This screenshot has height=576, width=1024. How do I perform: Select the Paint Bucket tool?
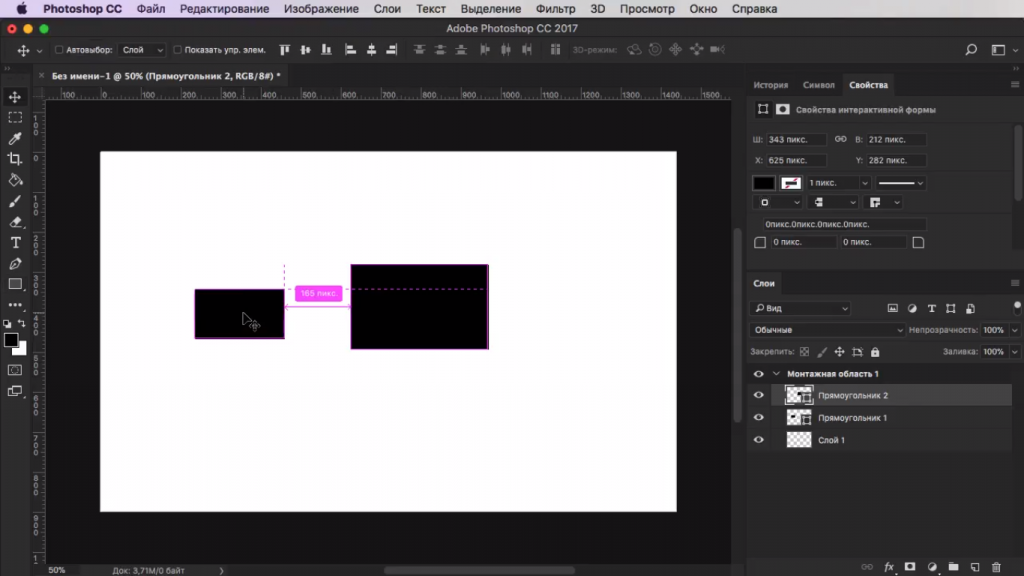(x=15, y=180)
